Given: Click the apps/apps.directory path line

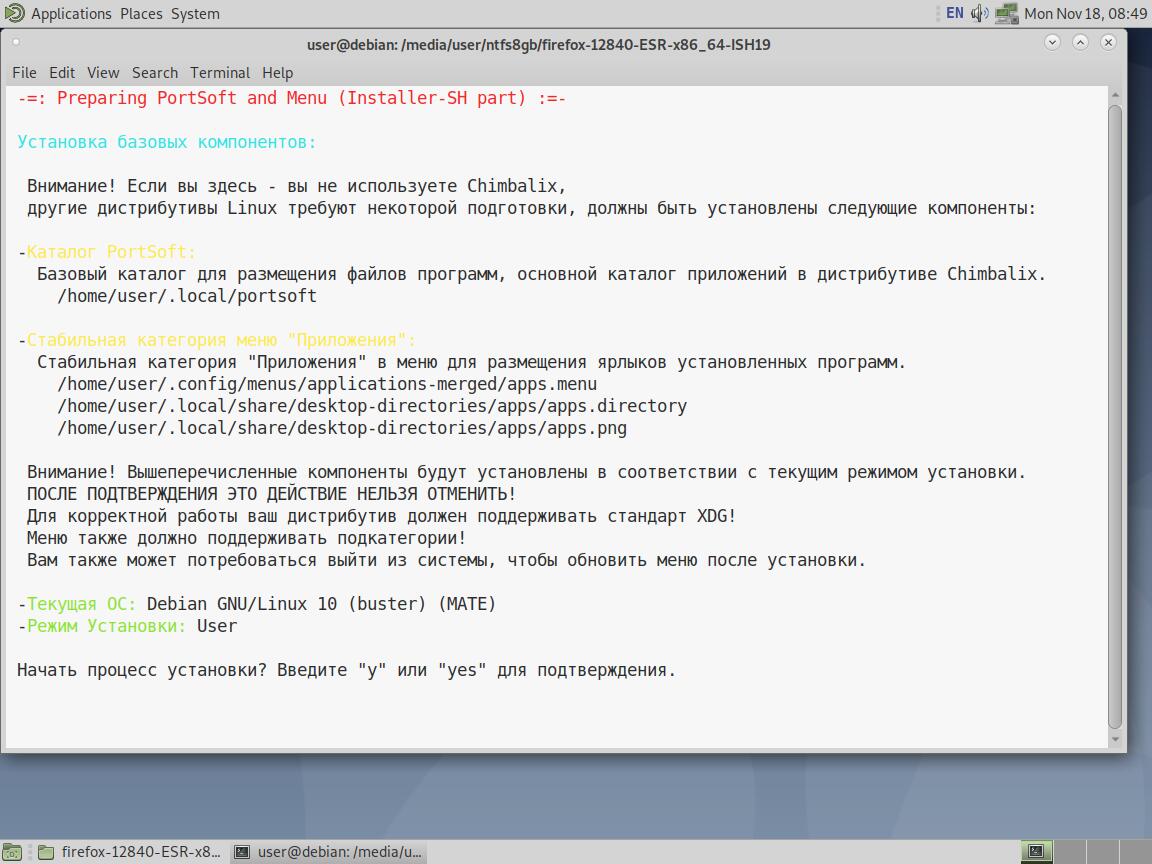Looking at the screenshot, I should [x=372, y=406].
